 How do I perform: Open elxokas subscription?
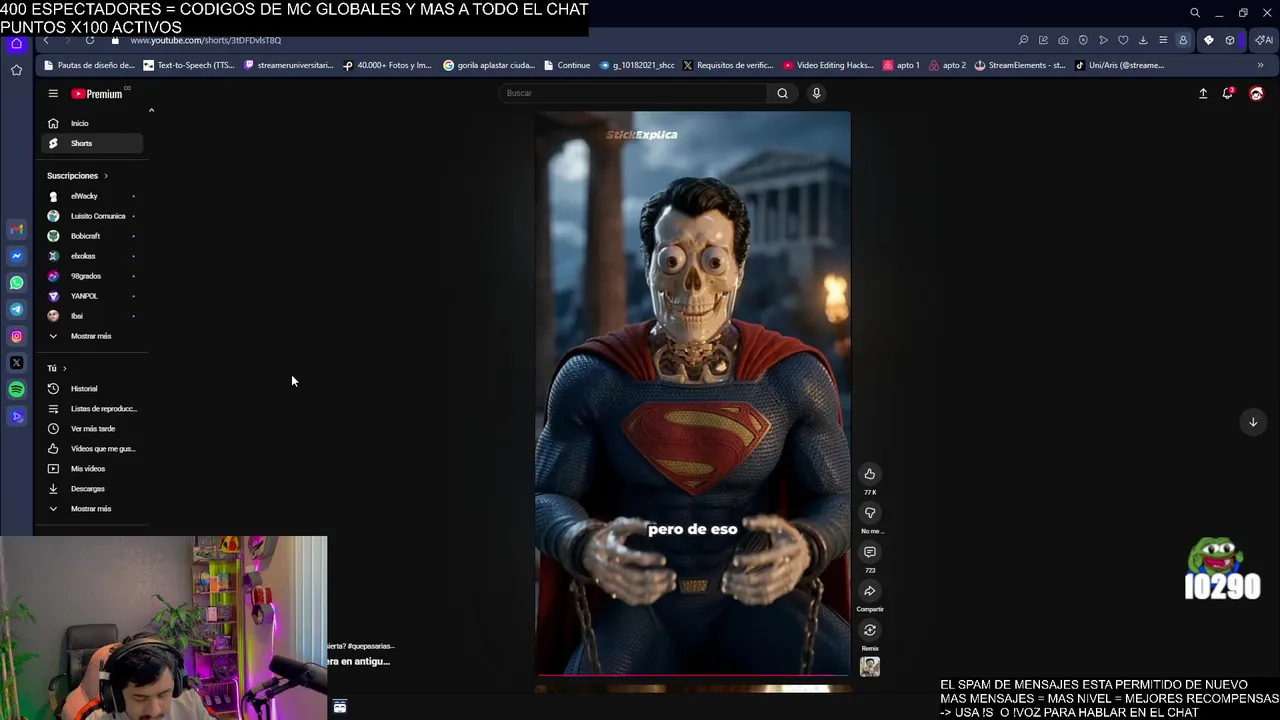click(x=92, y=256)
